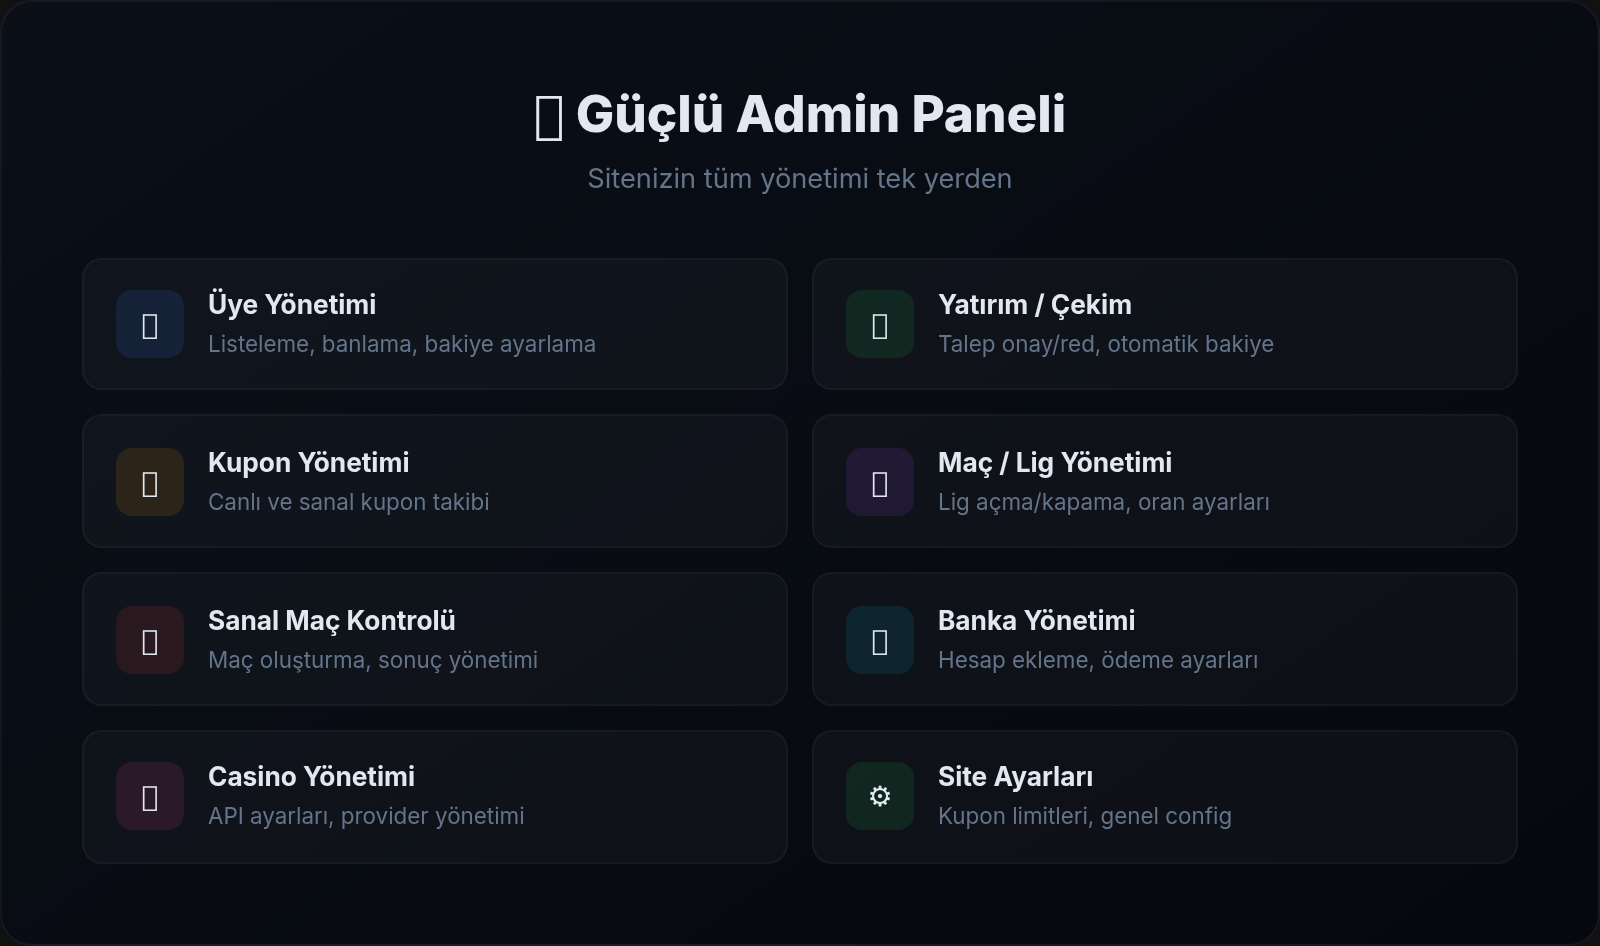Open the Site Ayarları title
The height and width of the screenshot is (946, 1600).
(x=1015, y=776)
